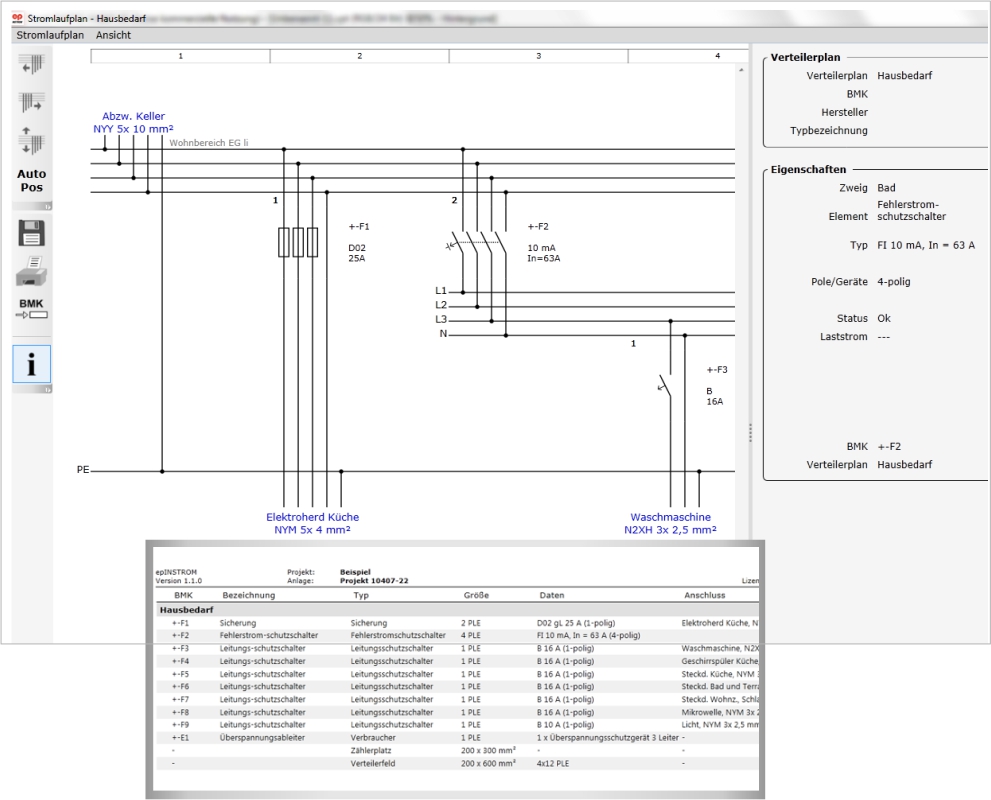
Task: Click the Wohnbereich EG li label
Action: click(209, 143)
